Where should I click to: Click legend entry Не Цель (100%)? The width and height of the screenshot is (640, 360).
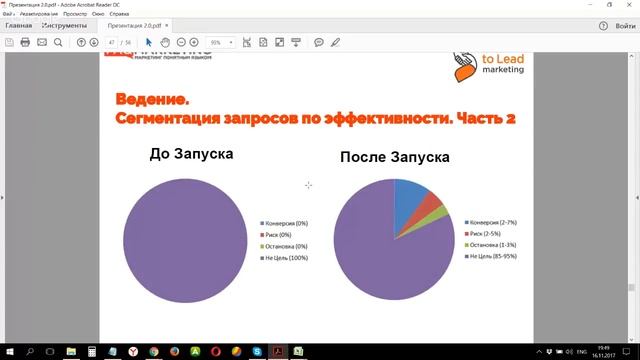(x=284, y=258)
